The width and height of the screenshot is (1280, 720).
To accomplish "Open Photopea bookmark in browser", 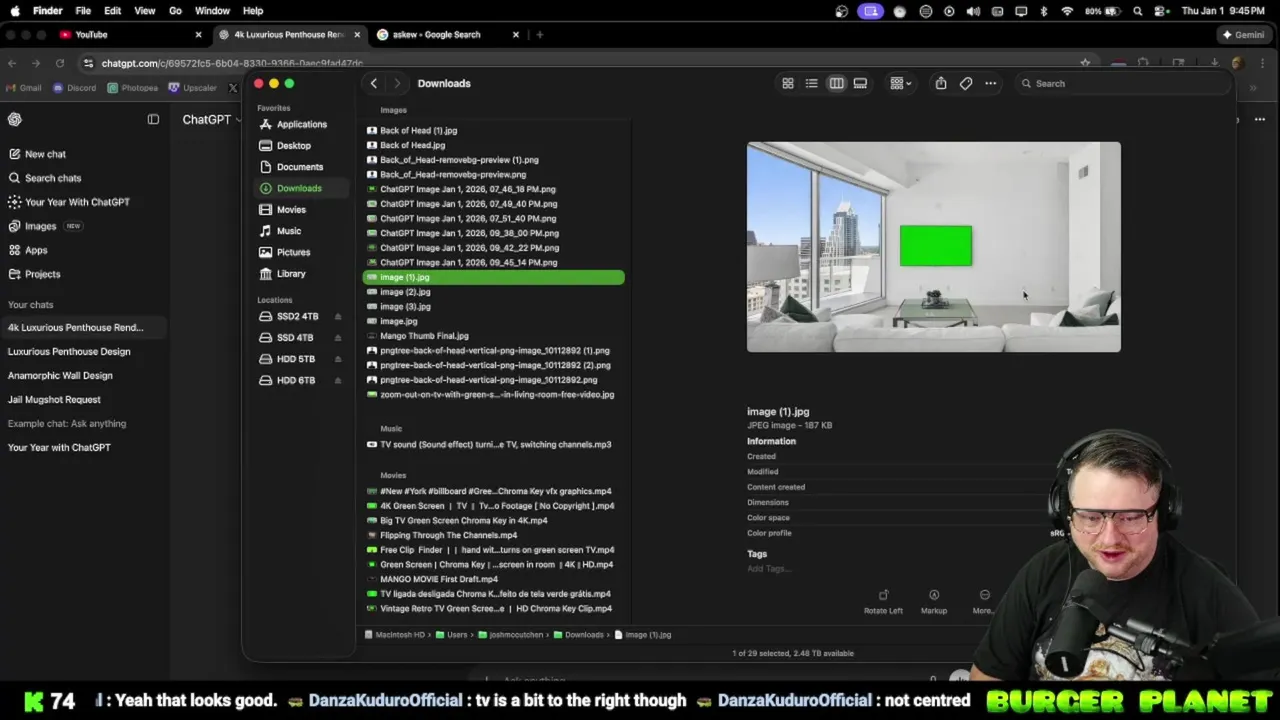I will click(x=133, y=88).
